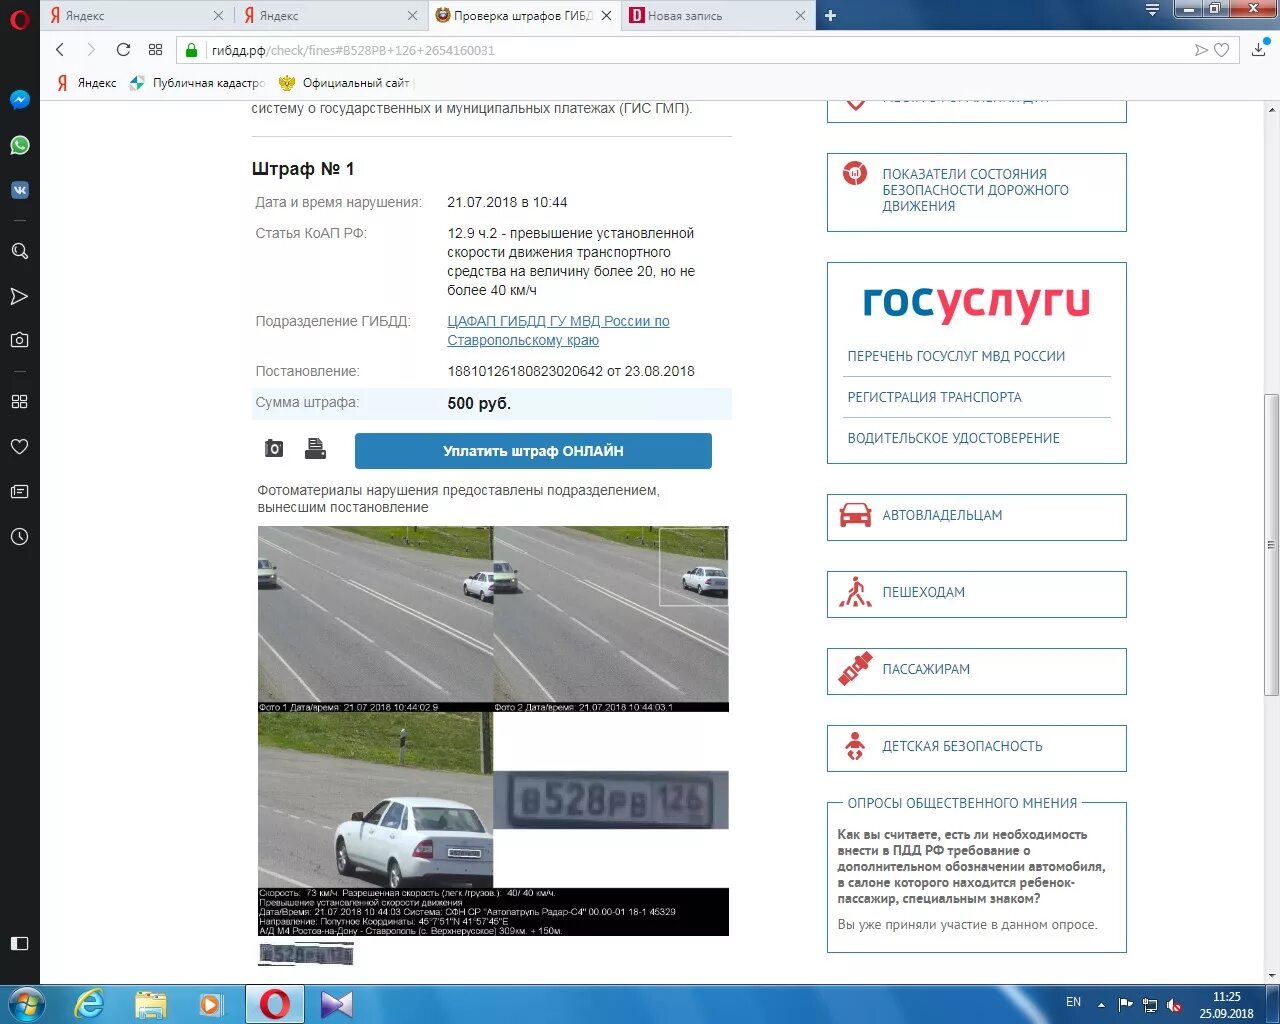Viewport: 1280px width, 1024px height.
Task: Click print fine icon
Action: point(315,448)
